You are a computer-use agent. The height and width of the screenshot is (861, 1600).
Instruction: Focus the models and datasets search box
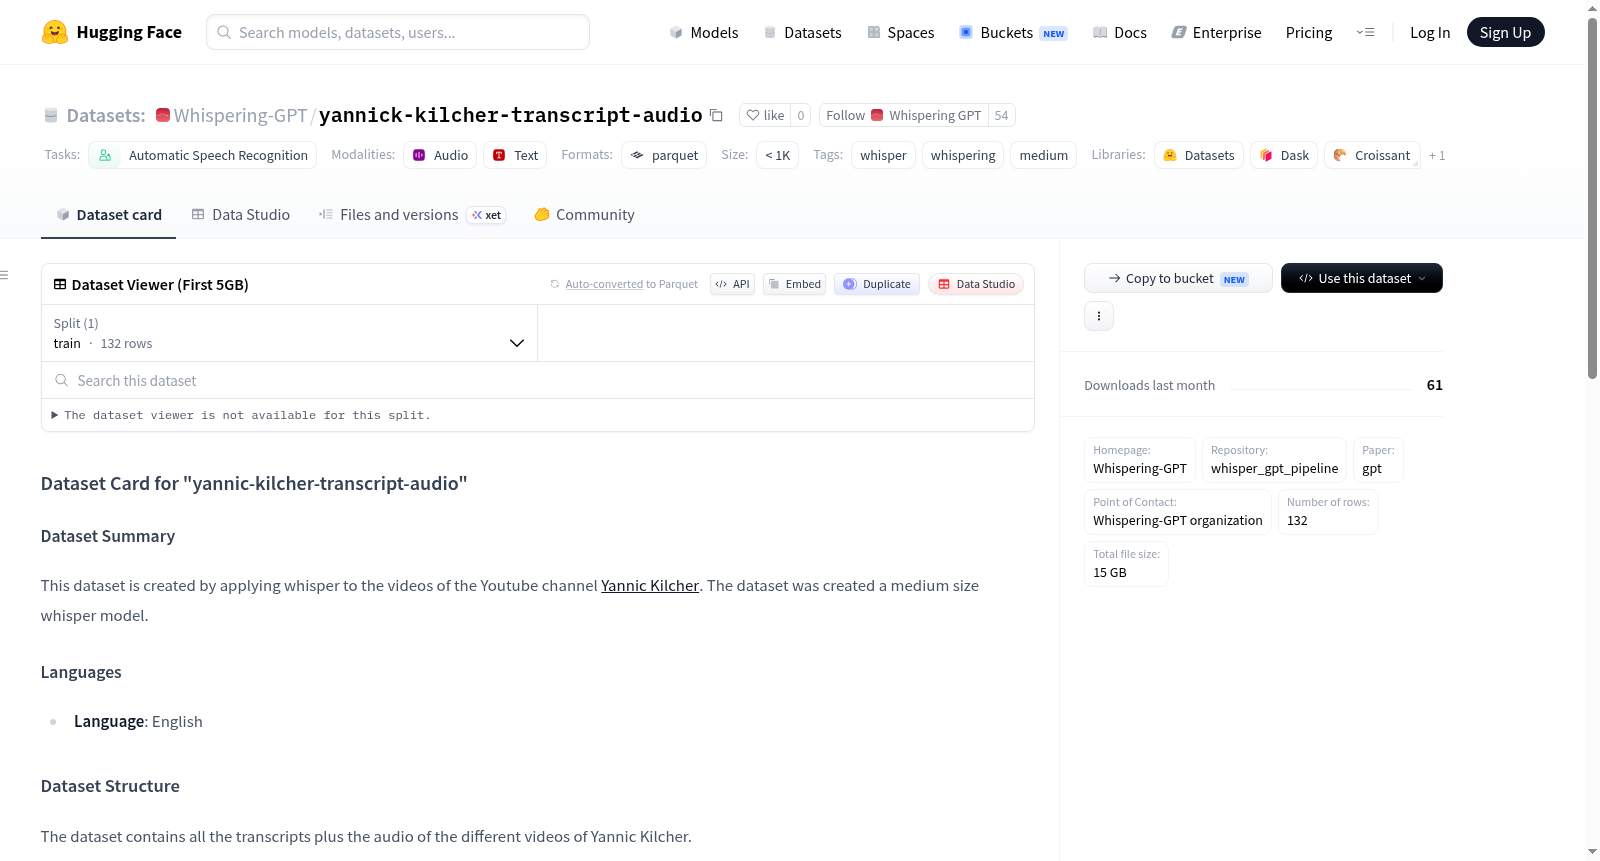(x=398, y=32)
